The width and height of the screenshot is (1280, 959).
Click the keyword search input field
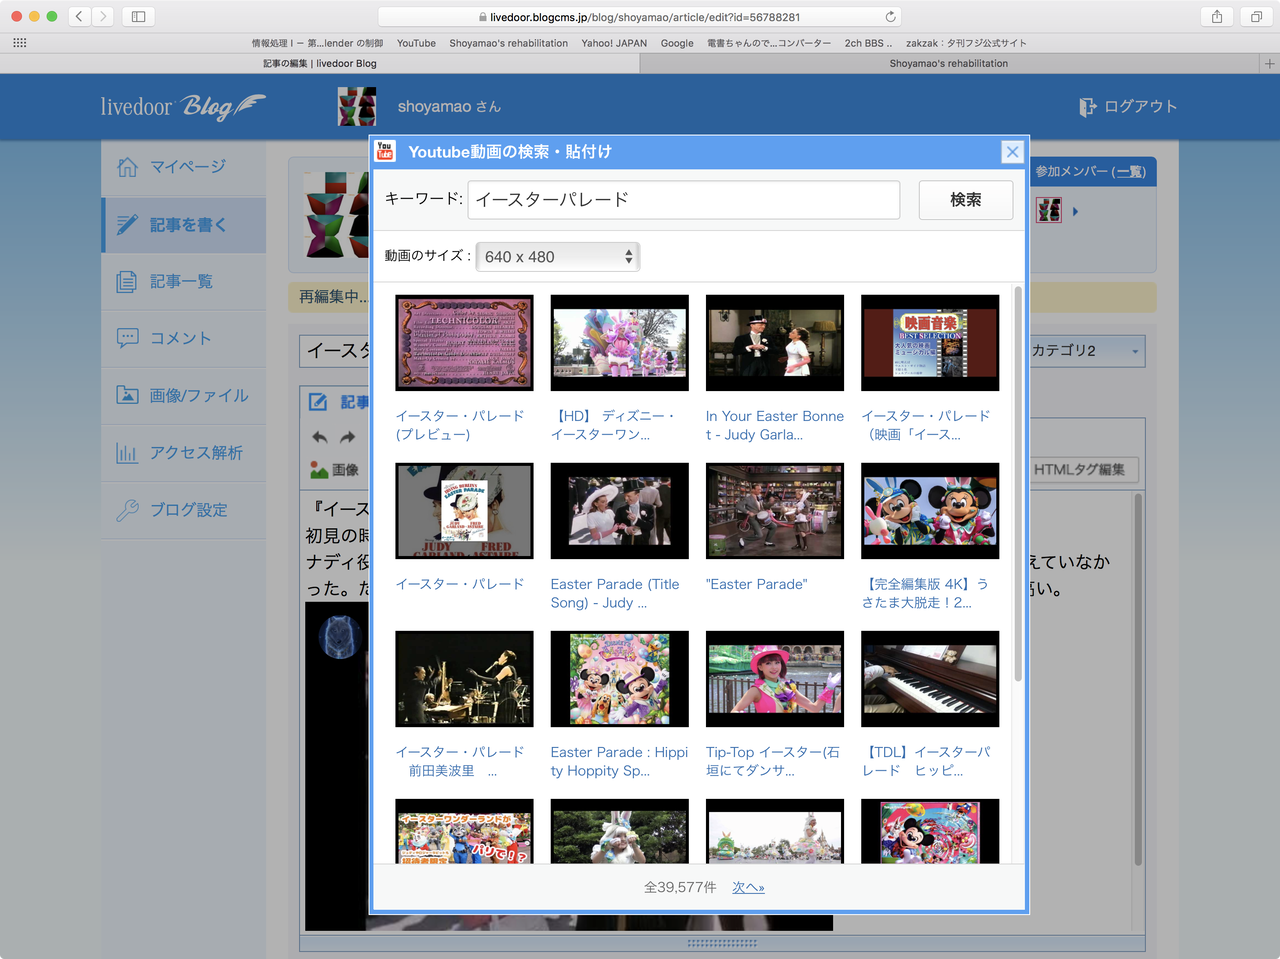[x=684, y=200]
